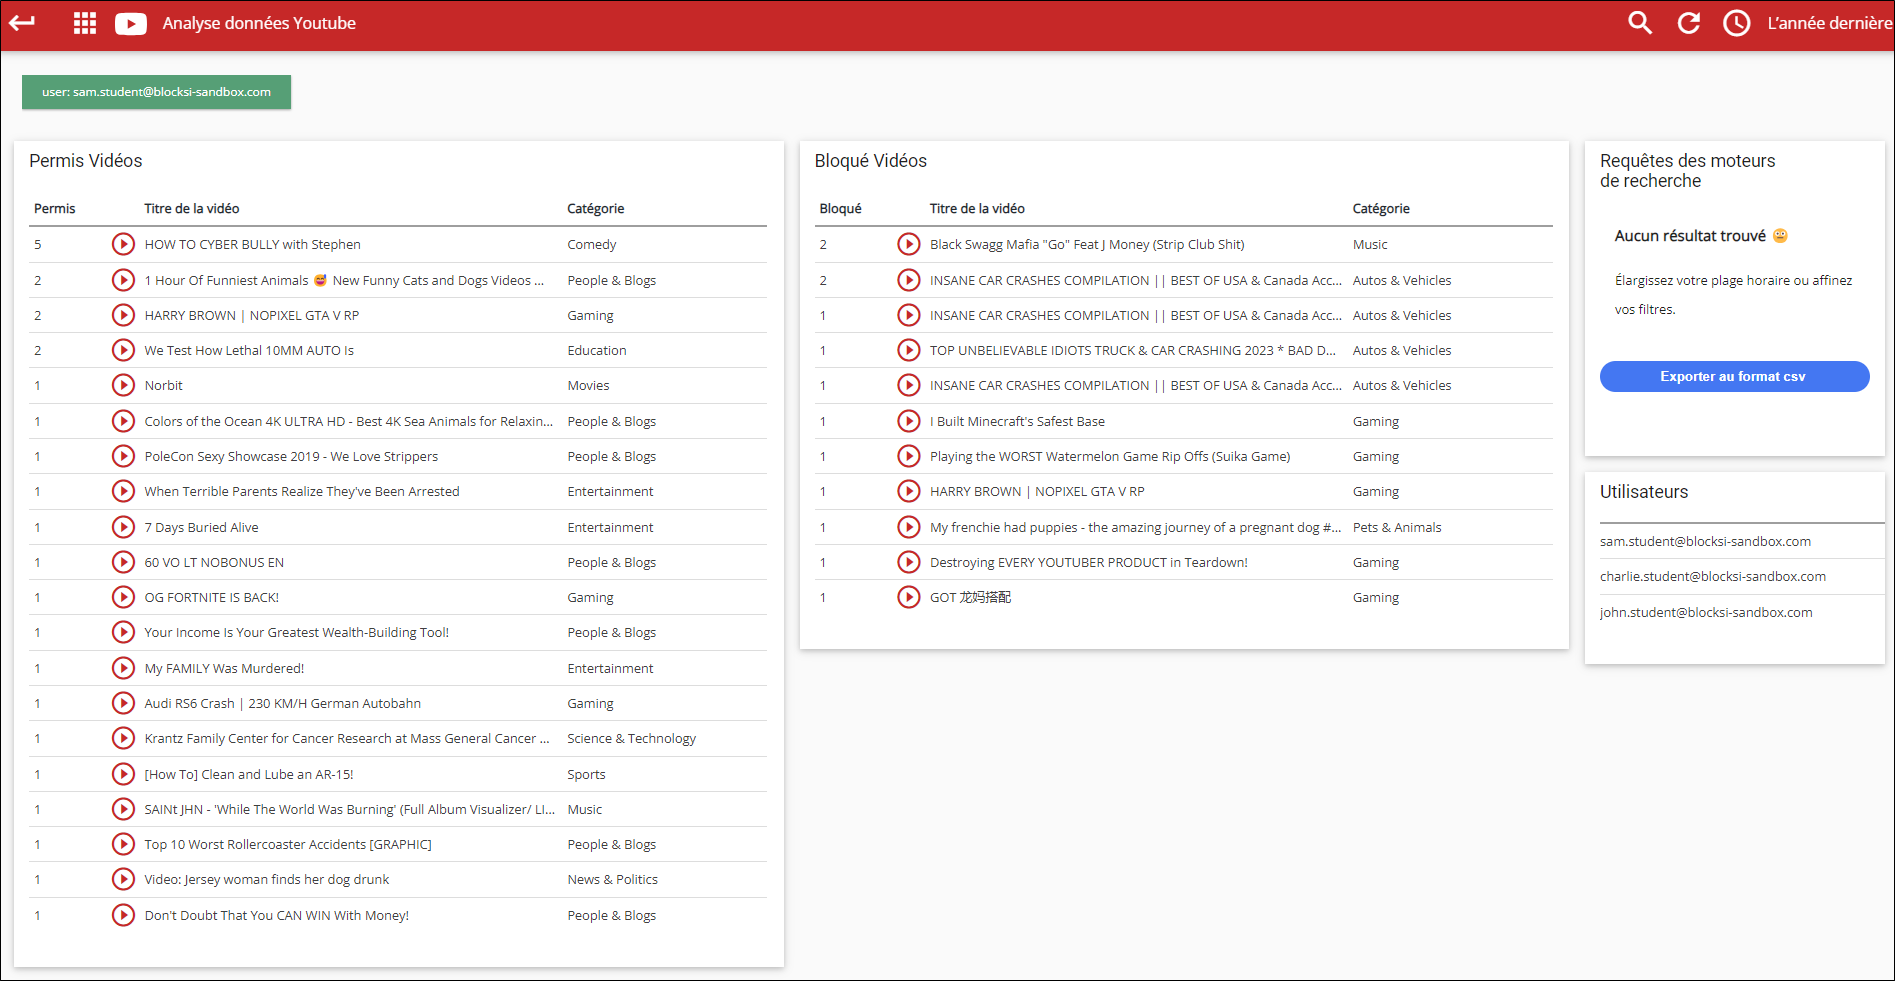Play the SAINt JHN album visualizer video
This screenshot has height=981, width=1895.
(x=123, y=809)
